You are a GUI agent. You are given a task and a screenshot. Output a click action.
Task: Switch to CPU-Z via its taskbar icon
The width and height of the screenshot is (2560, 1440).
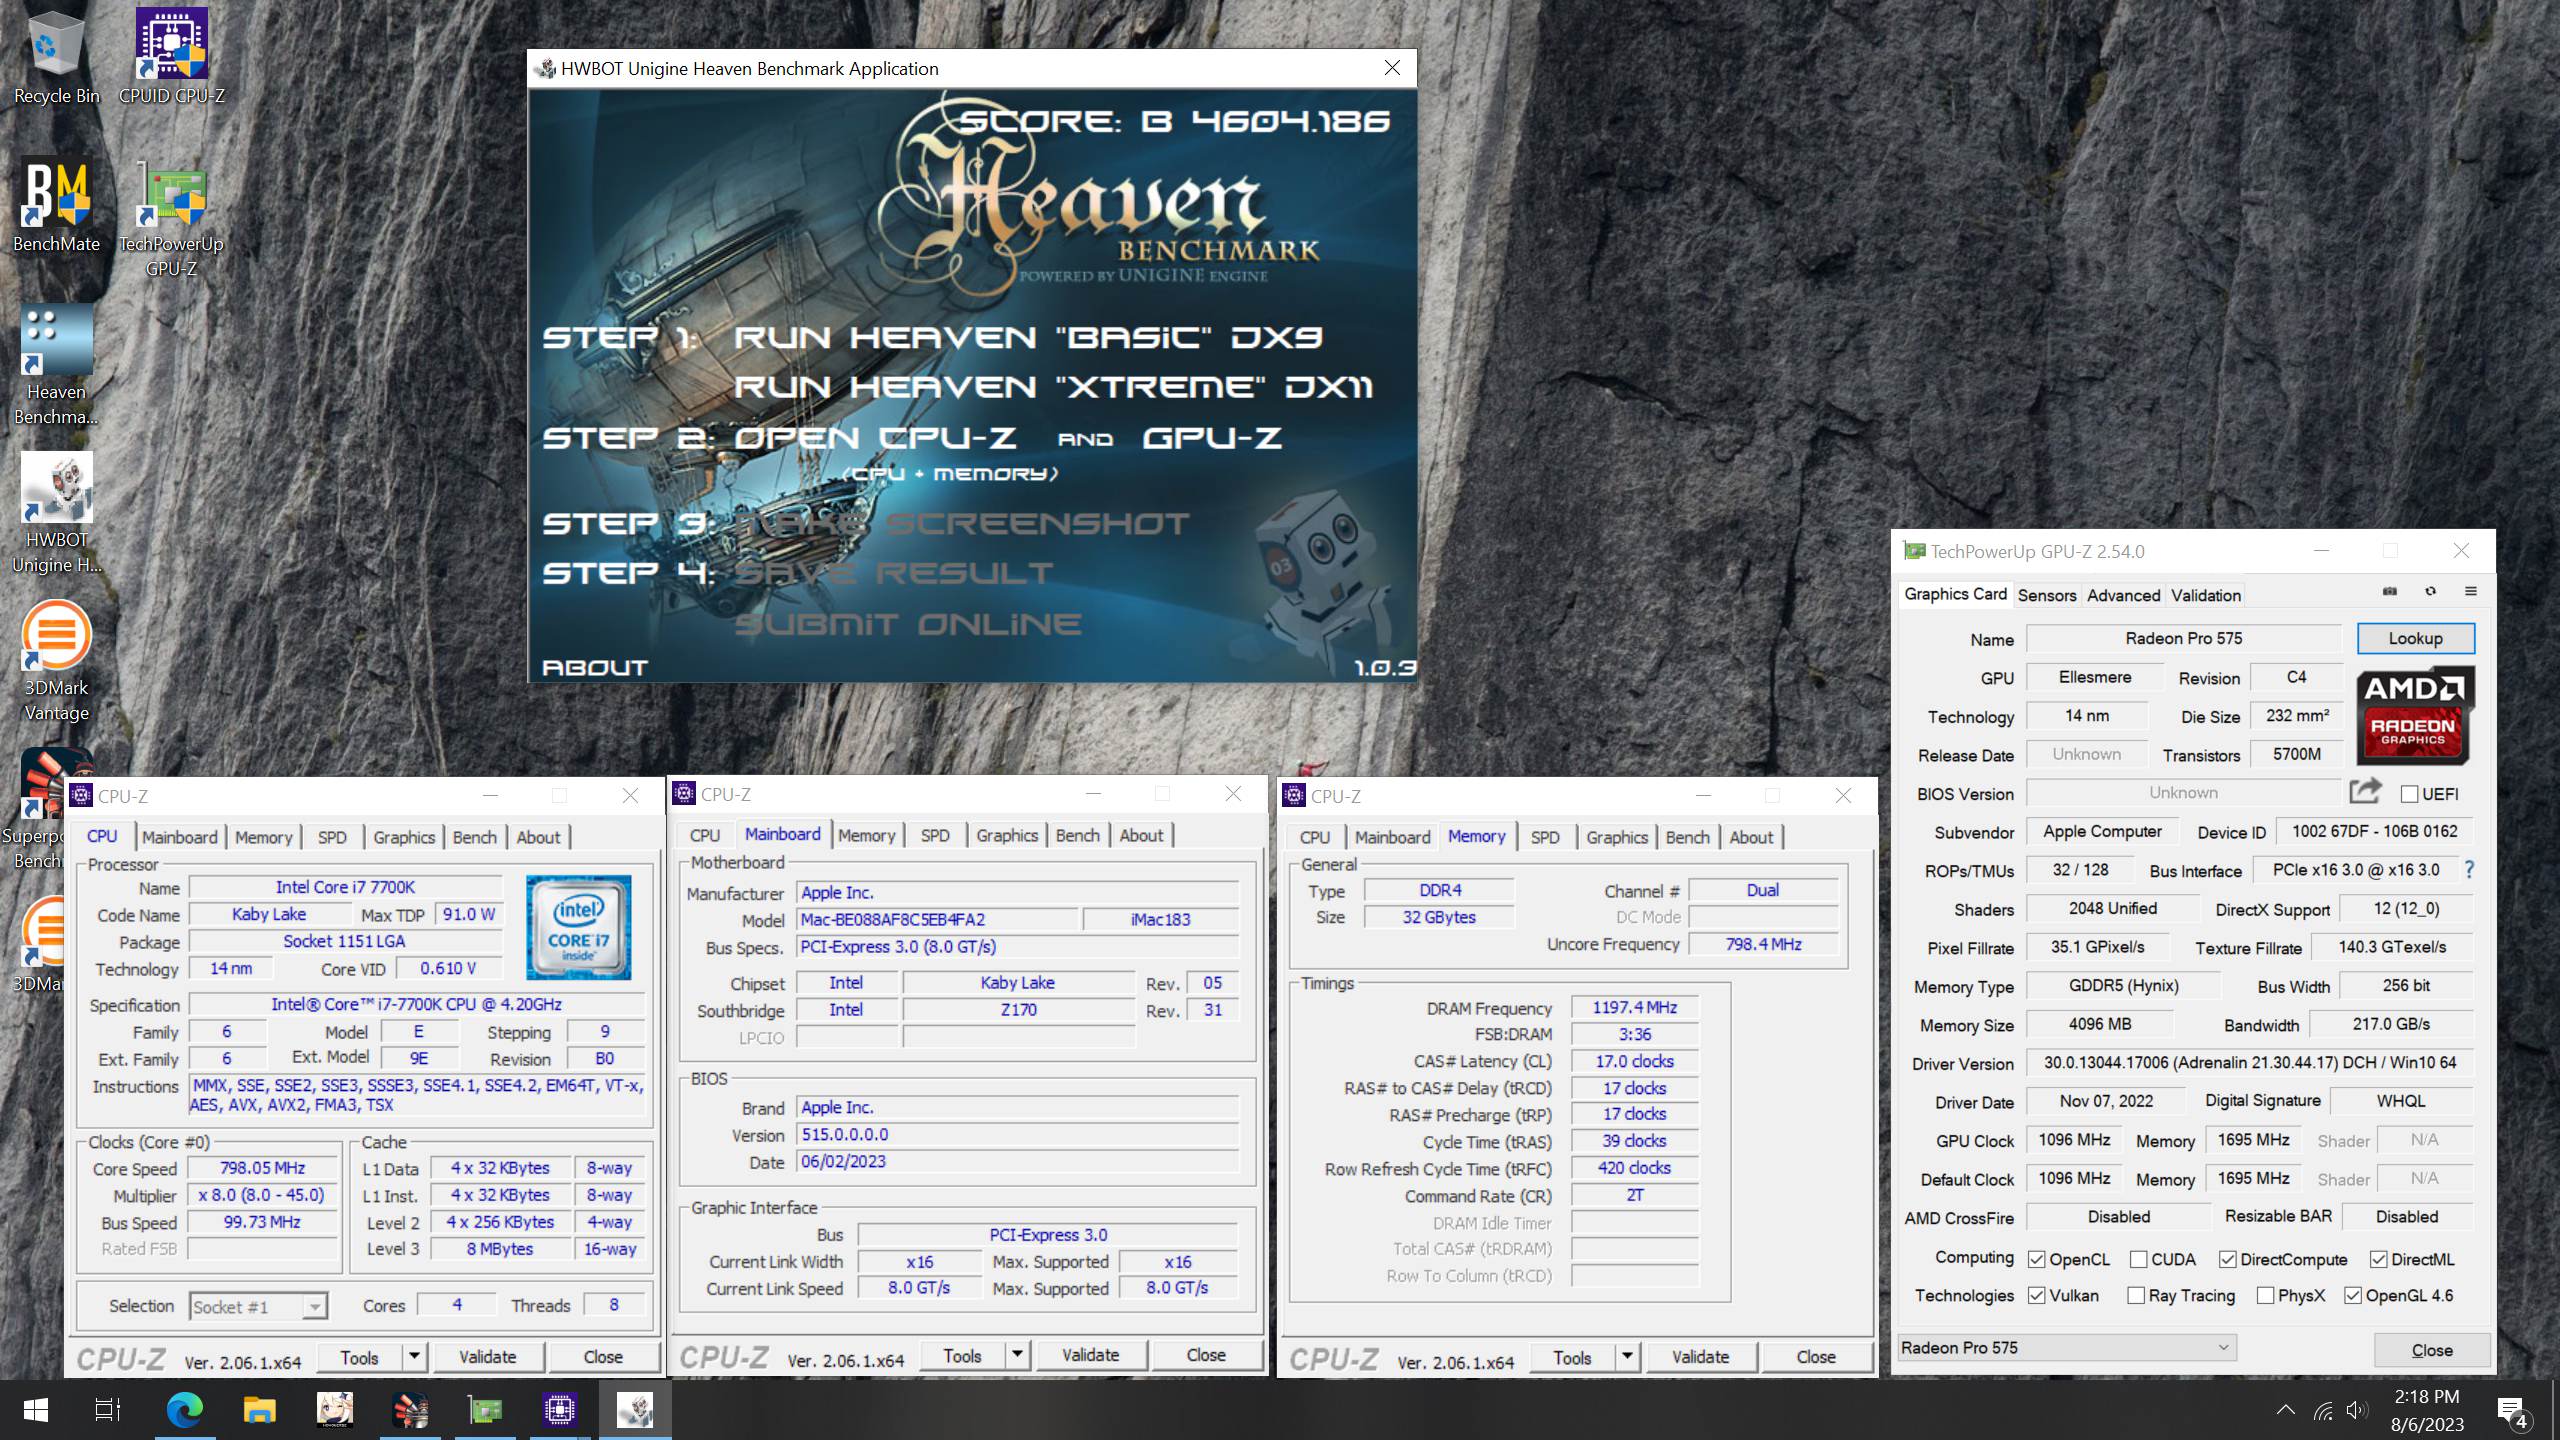560,1410
